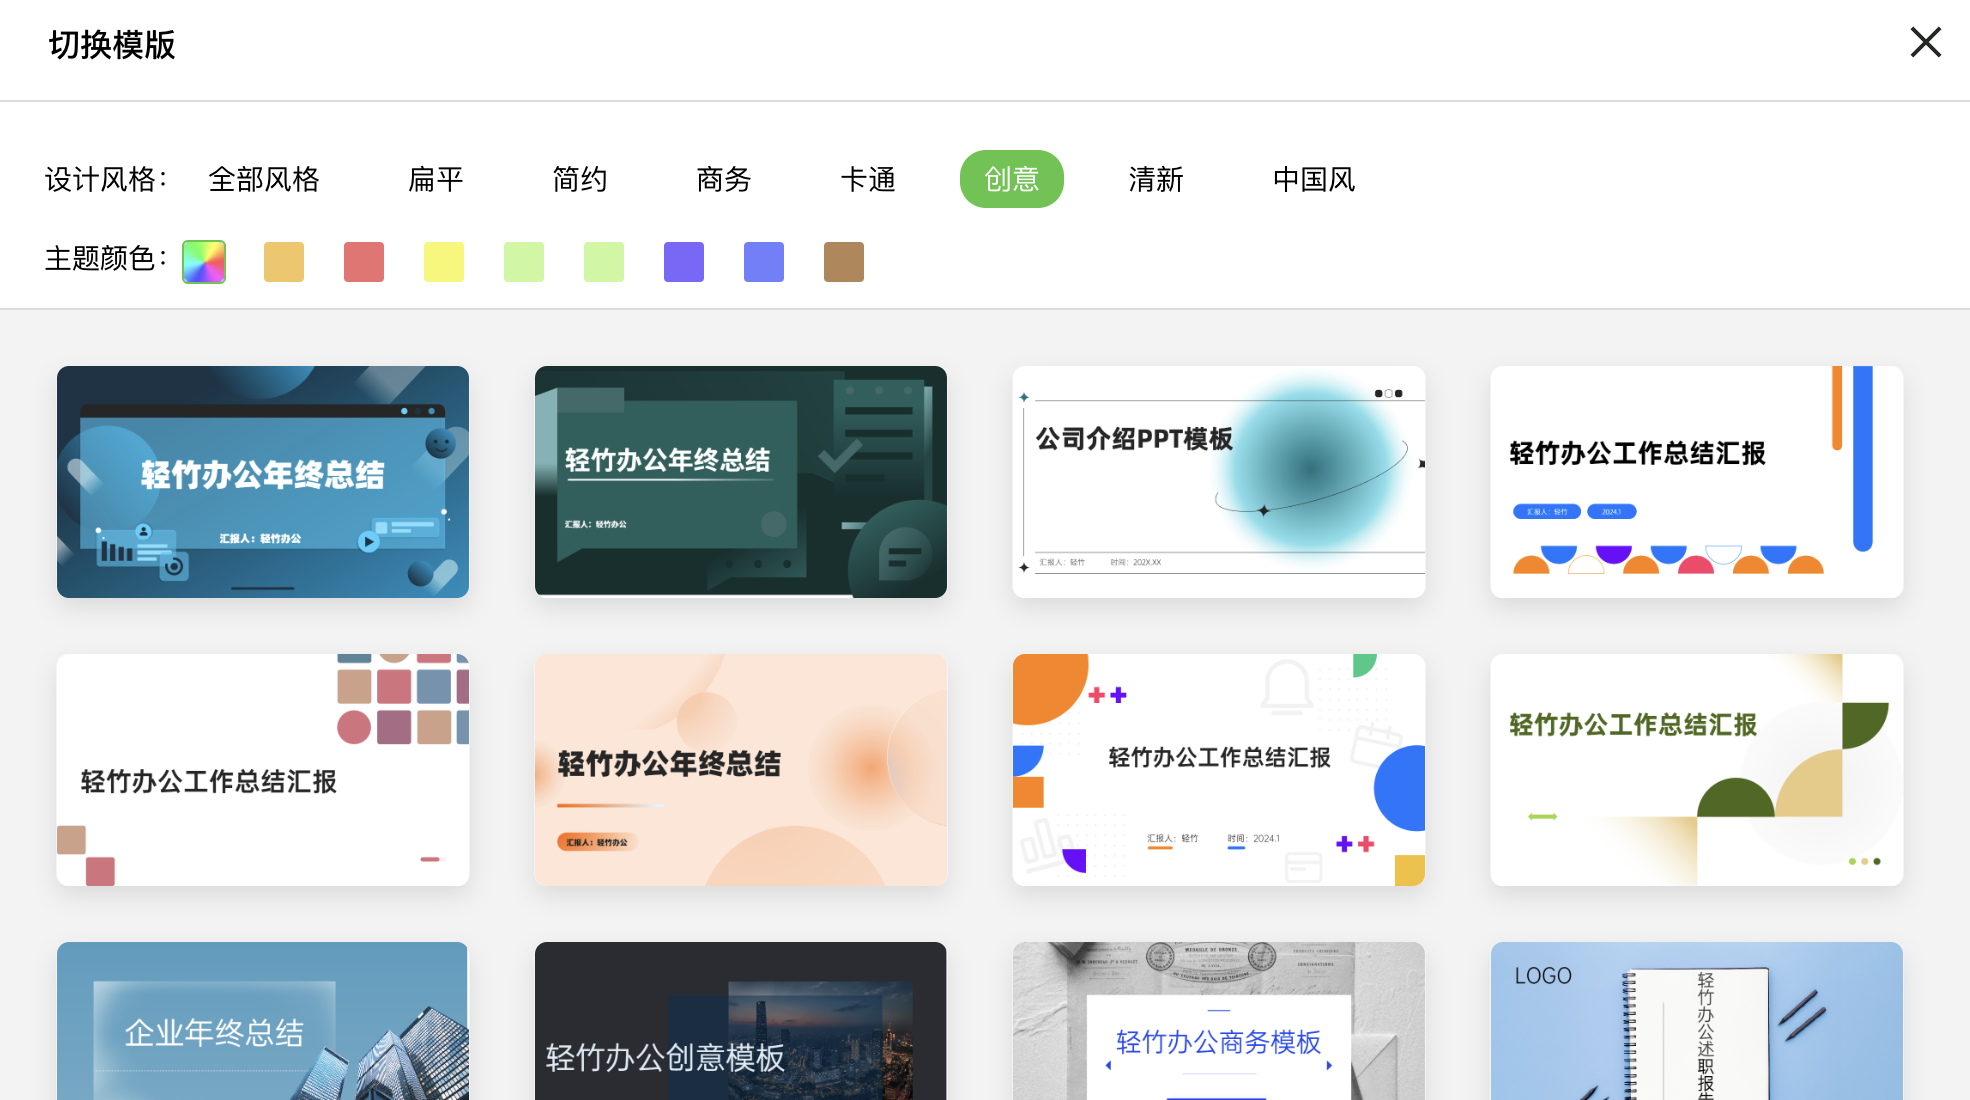
Task: Select the red theme color swatch
Action: [x=363, y=261]
